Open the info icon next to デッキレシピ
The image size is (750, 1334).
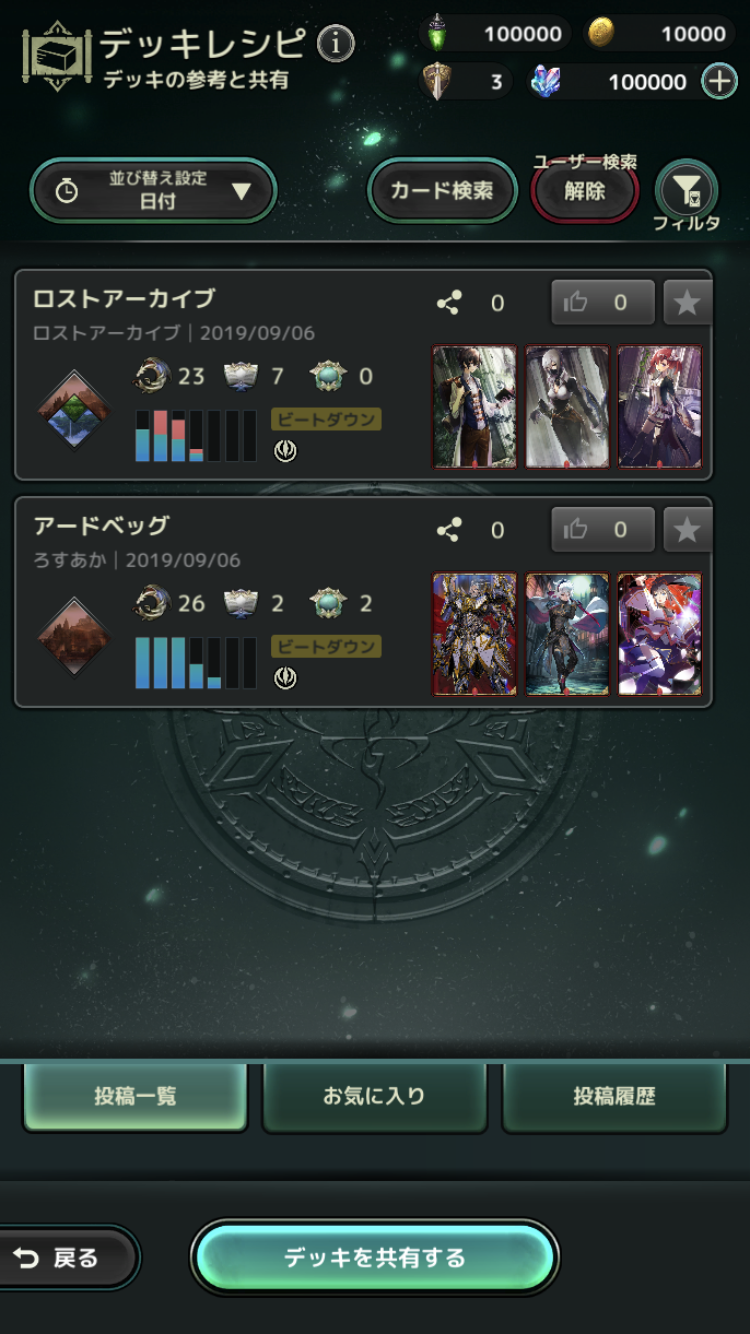pos(336,43)
